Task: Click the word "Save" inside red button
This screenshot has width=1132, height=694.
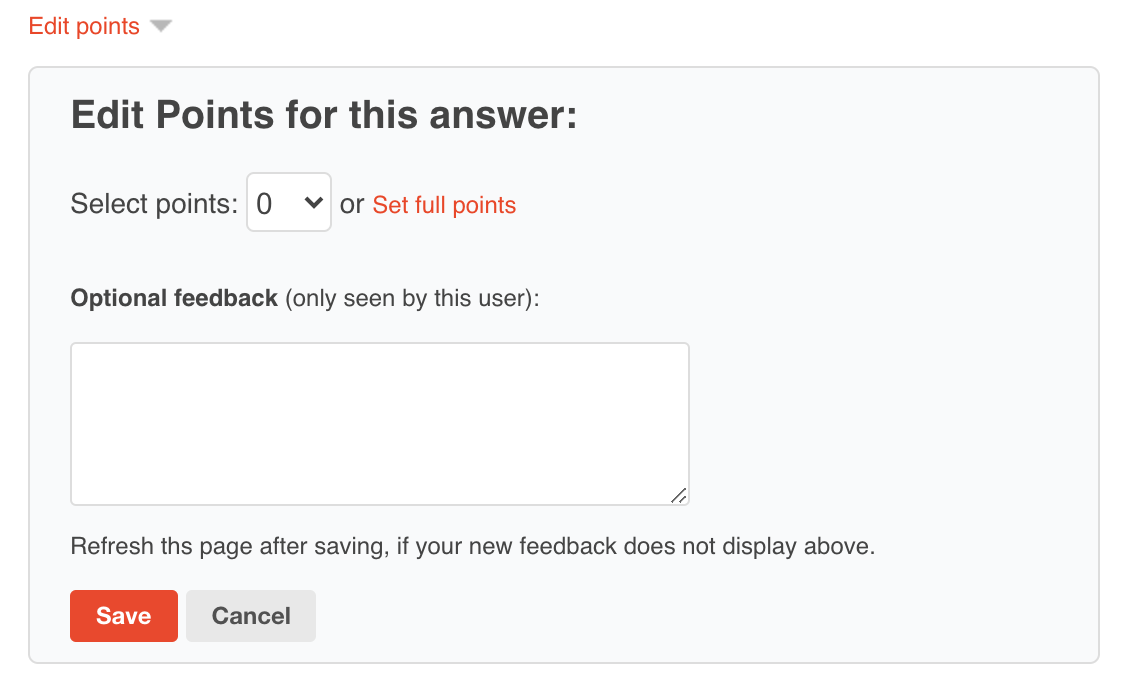Action: click(124, 616)
